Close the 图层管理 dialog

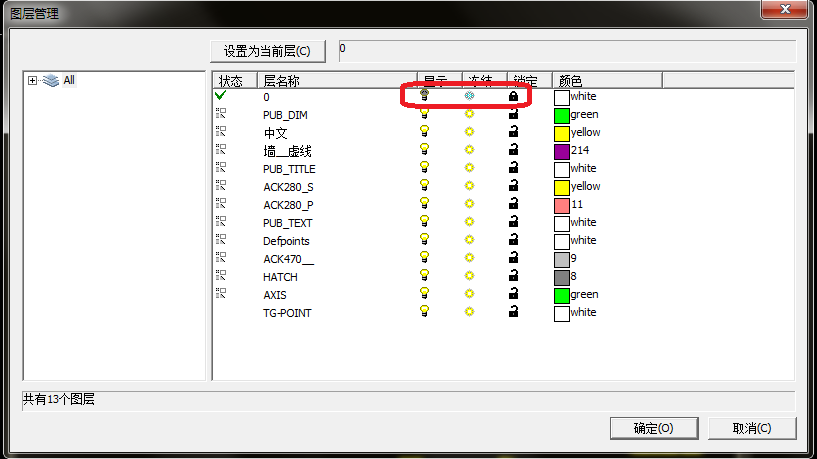click(x=785, y=9)
